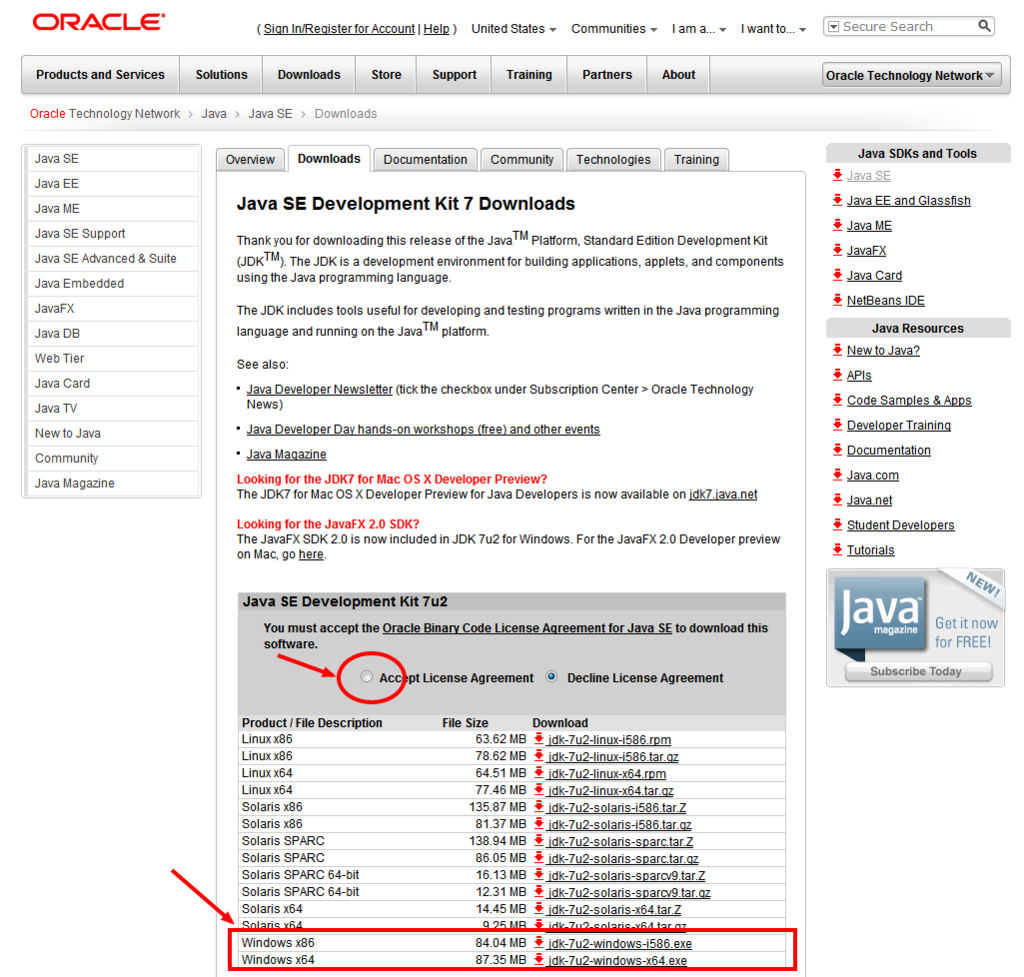The image size is (1024, 977).
Task: Click the red arrow icon beside Java Card link
Action: (838, 275)
